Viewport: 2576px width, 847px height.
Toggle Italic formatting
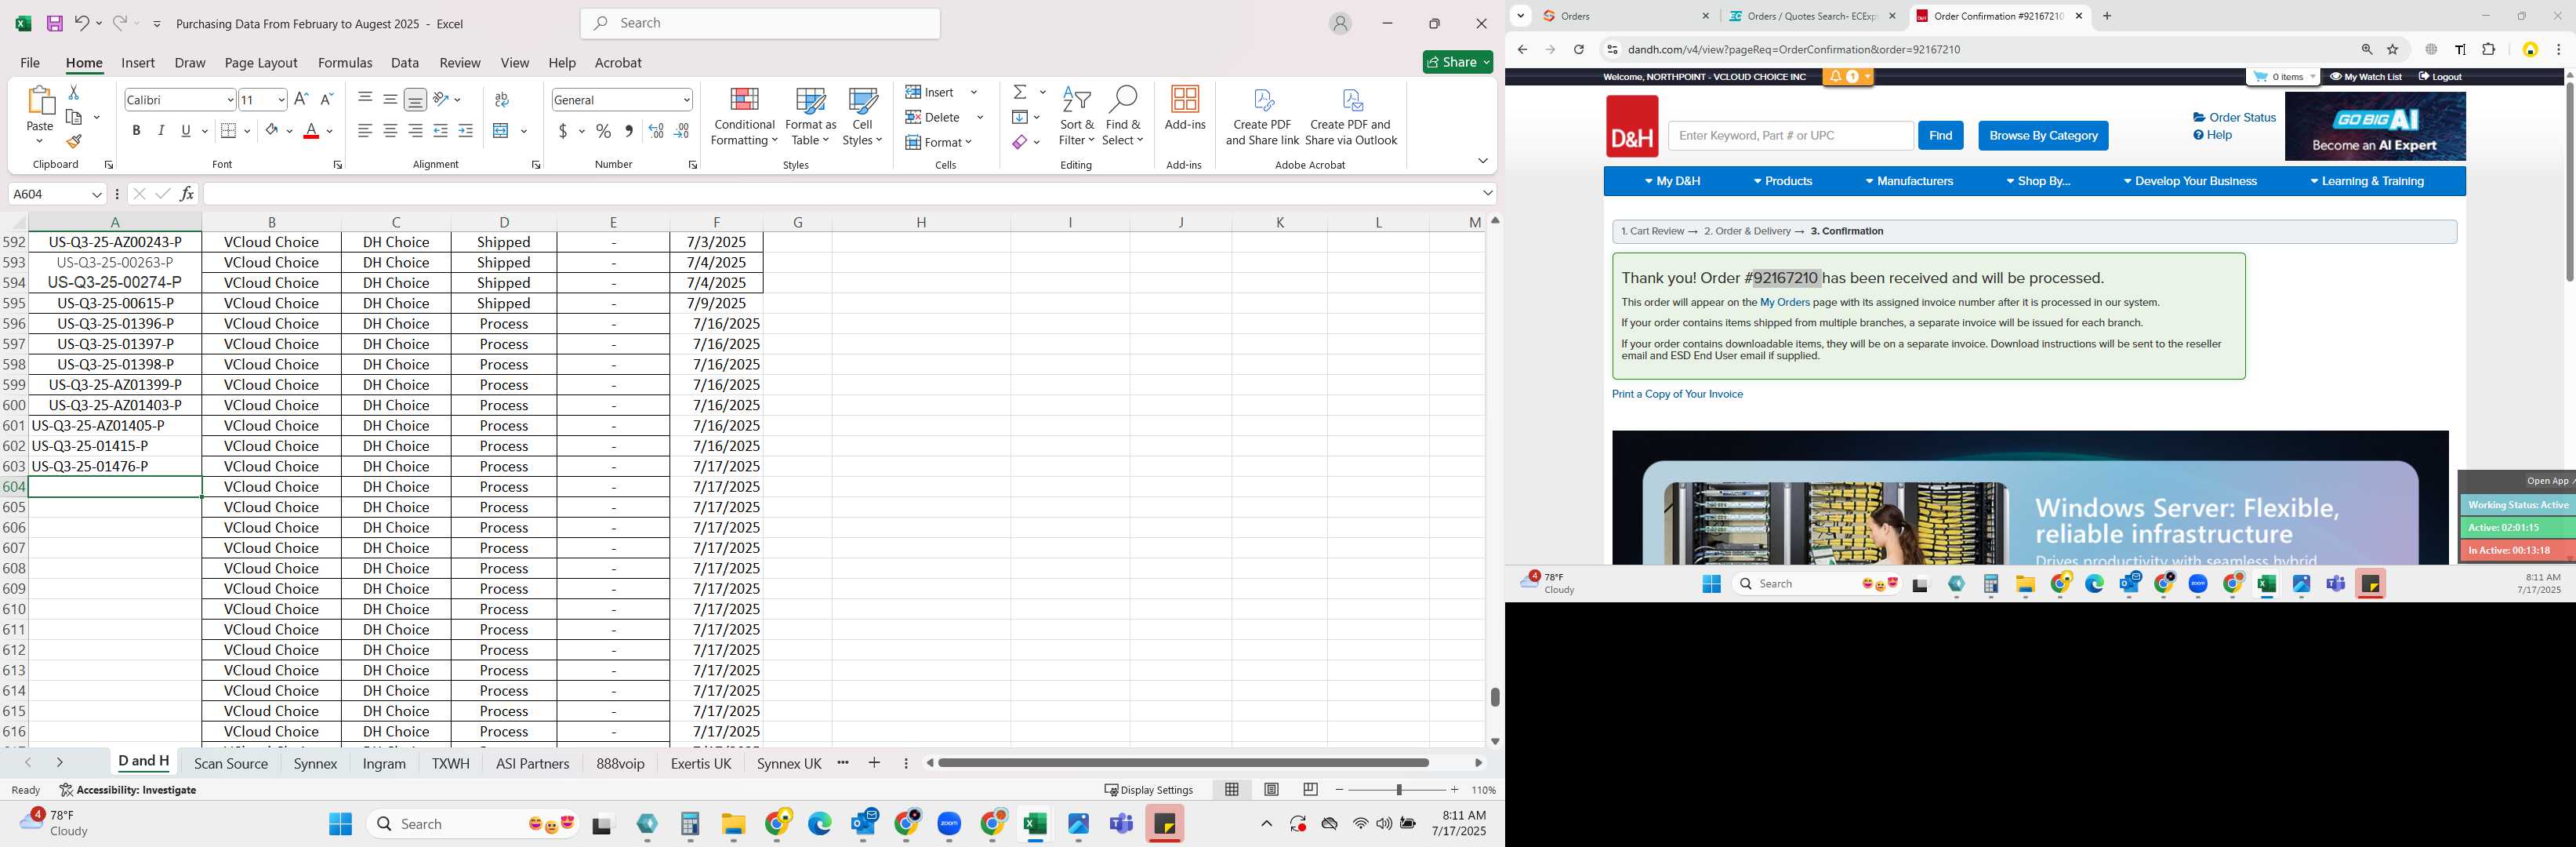161,130
